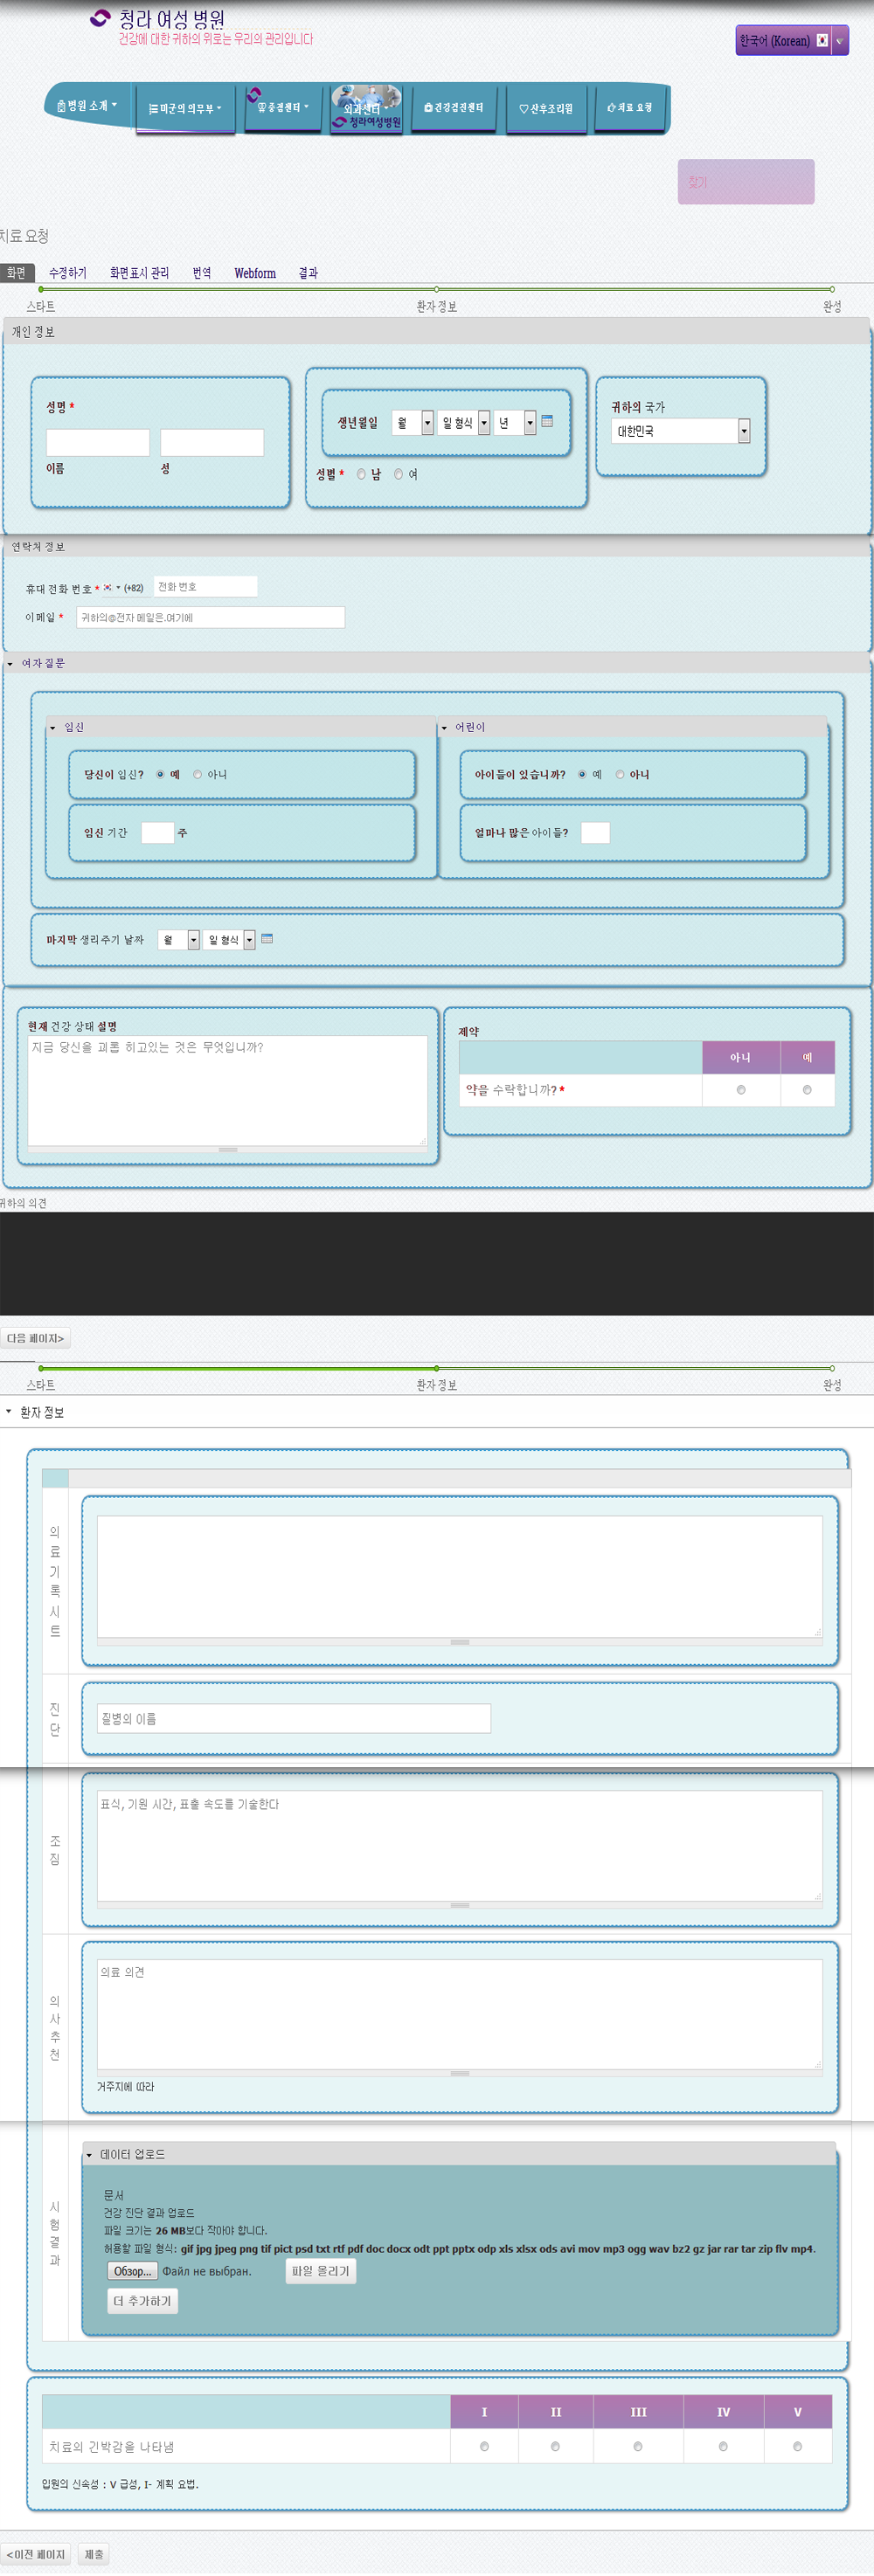Select 아니 for 아이들이 있습니까 question
Screen dimensions: 874x2576
pyautogui.click(x=620, y=774)
